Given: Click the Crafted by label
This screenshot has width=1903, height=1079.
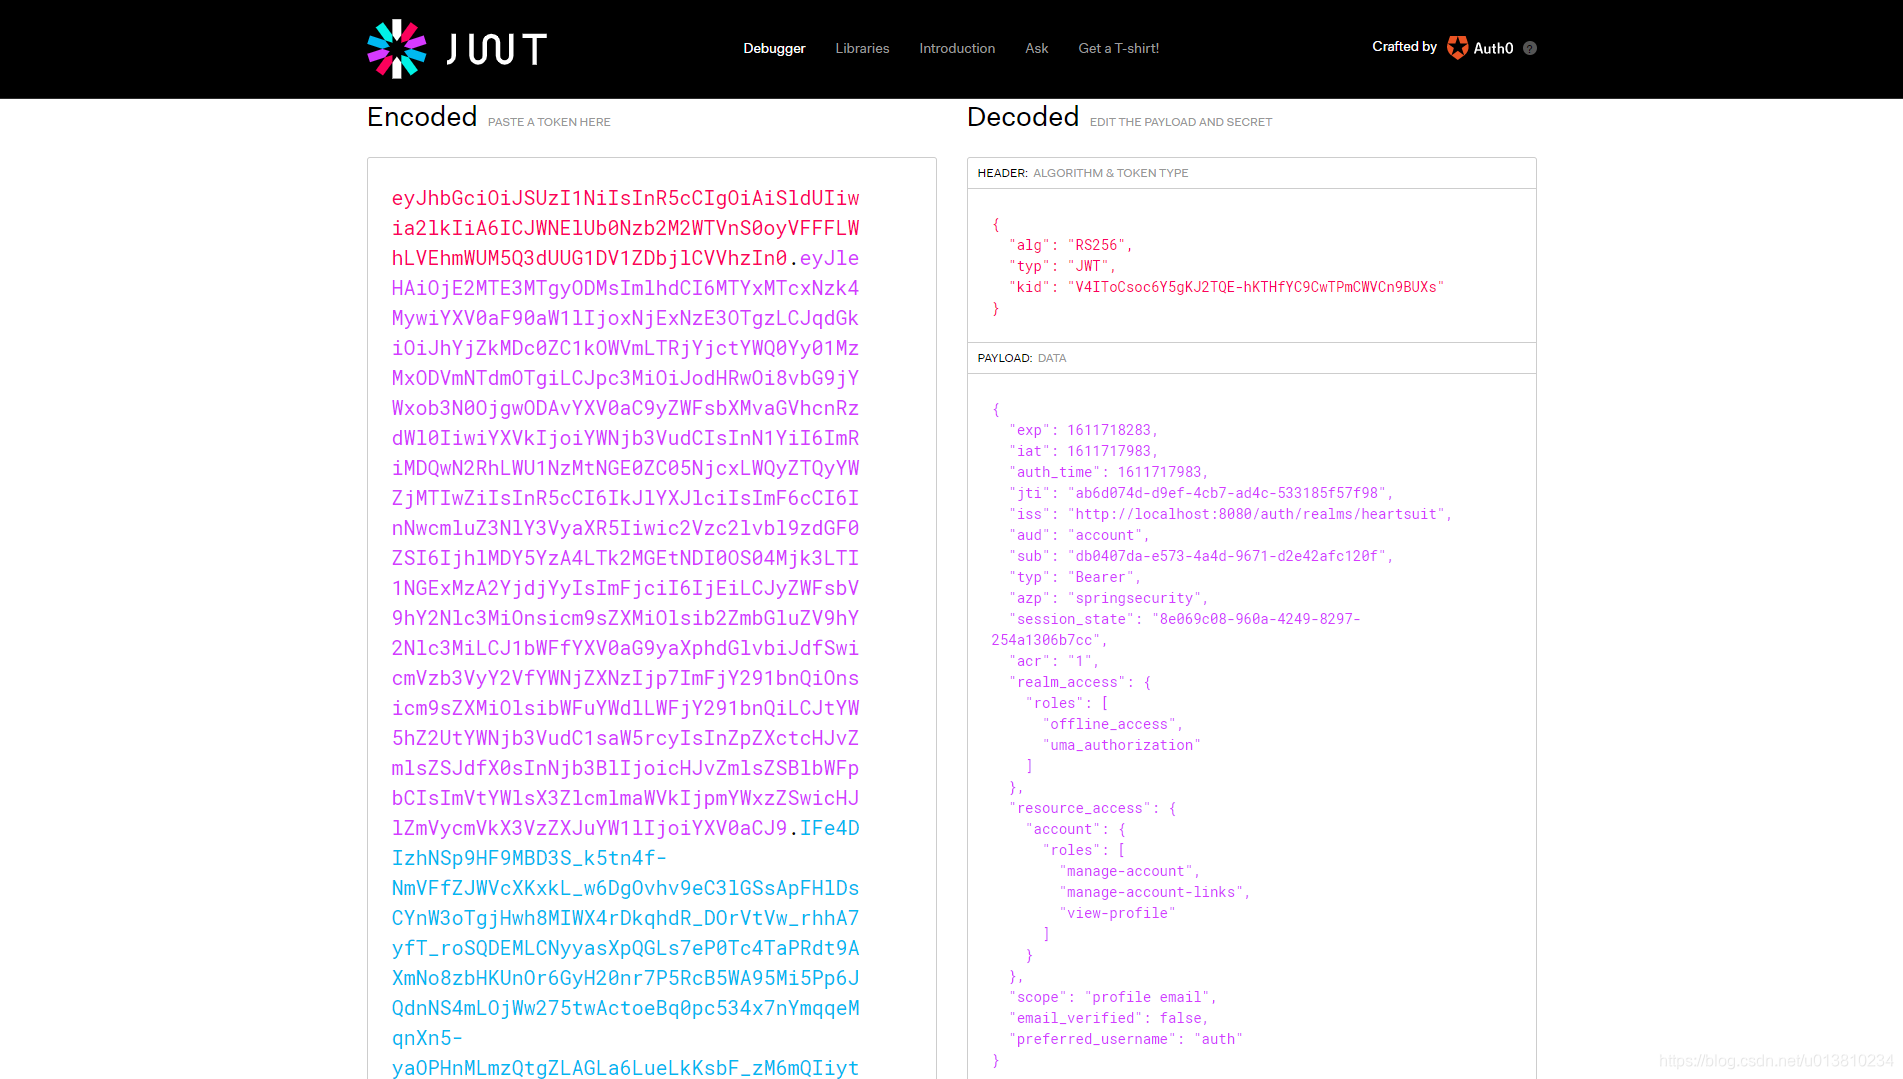Looking at the screenshot, I should (1404, 46).
